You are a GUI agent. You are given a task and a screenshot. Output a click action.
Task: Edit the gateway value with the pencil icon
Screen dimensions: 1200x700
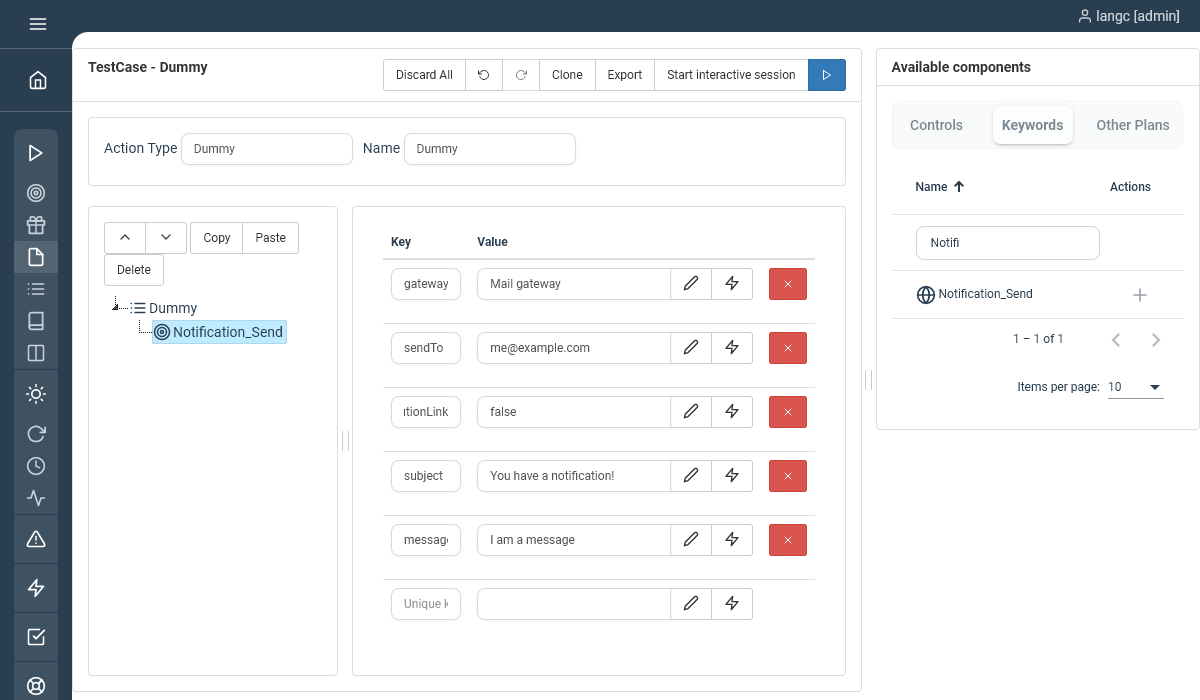pyautogui.click(x=691, y=284)
